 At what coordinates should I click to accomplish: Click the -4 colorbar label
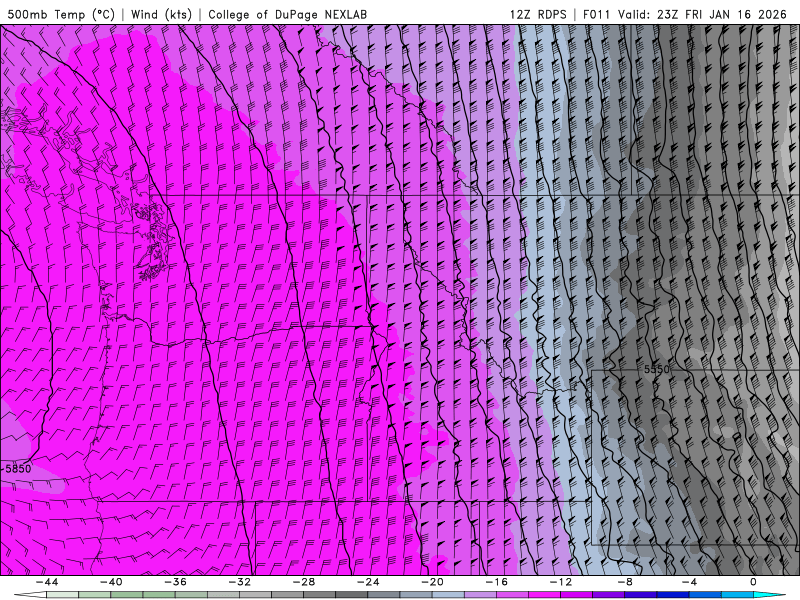(x=689, y=582)
